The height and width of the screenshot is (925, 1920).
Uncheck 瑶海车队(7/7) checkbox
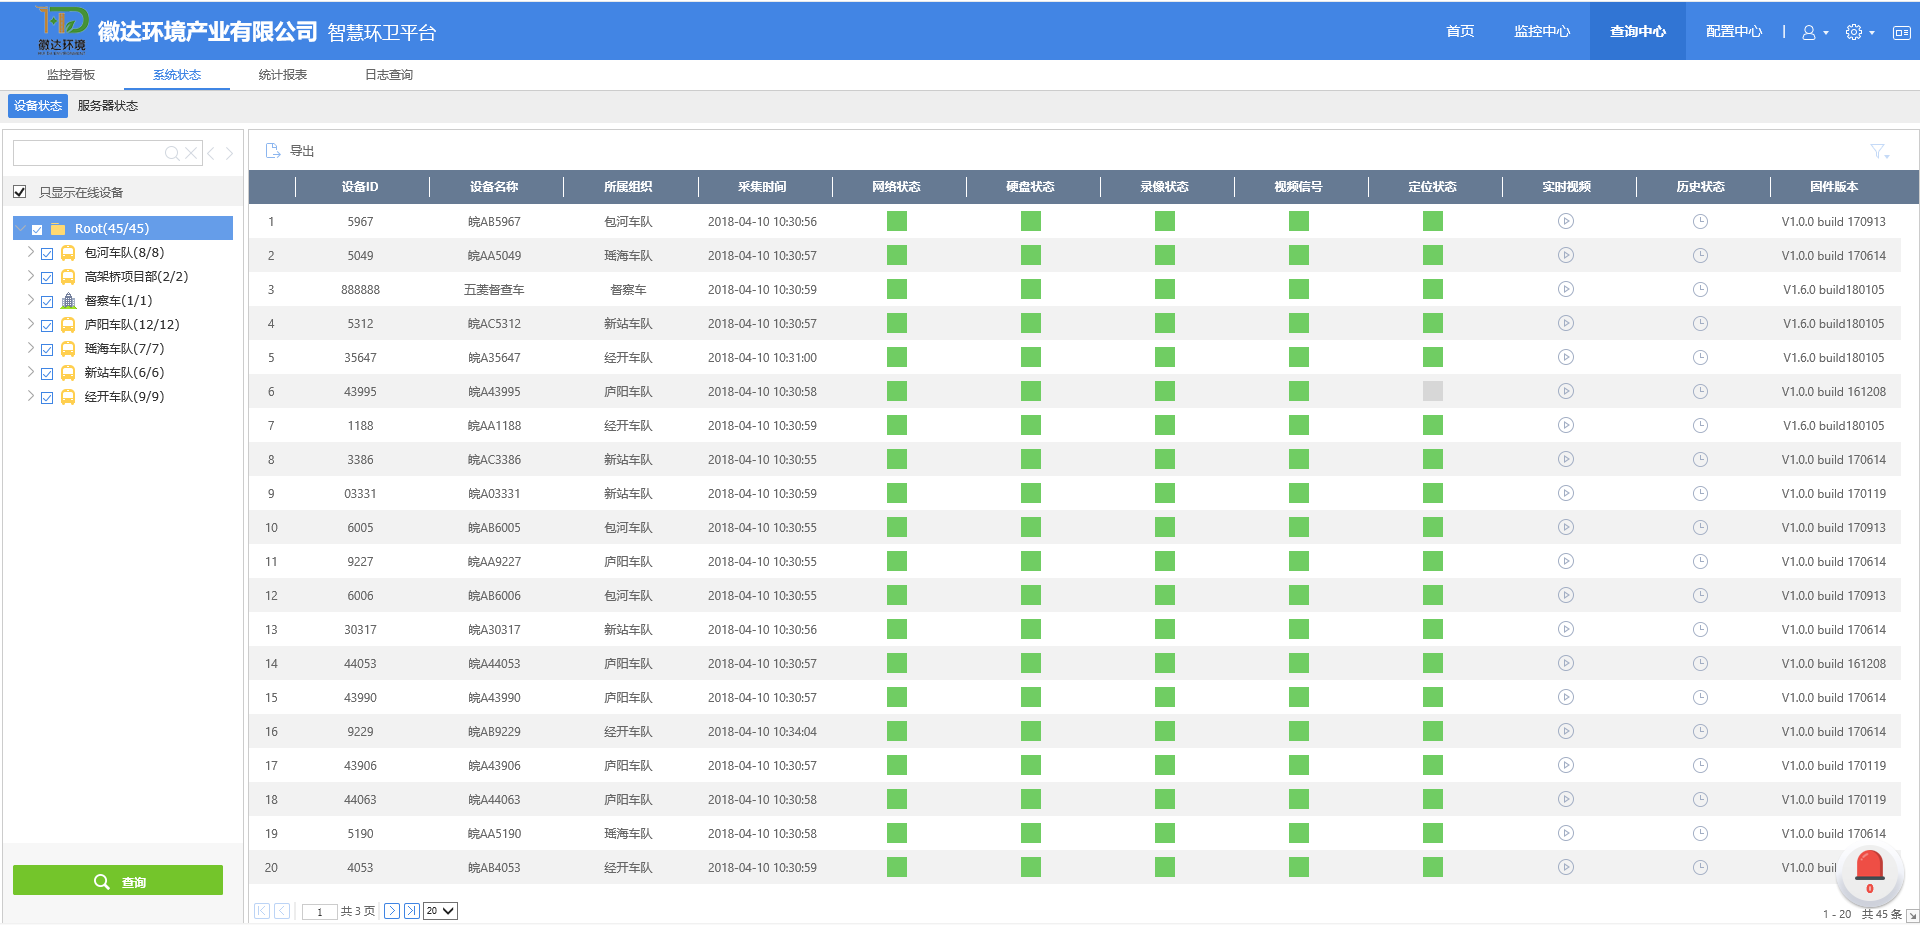[x=47, y=349]
